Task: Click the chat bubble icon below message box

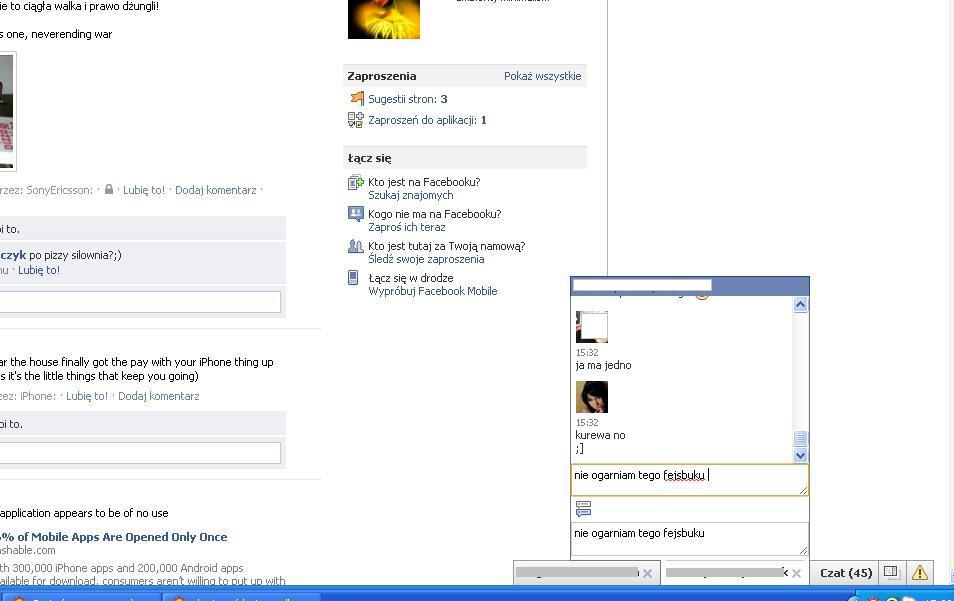Action: click(x=583, y=509)
